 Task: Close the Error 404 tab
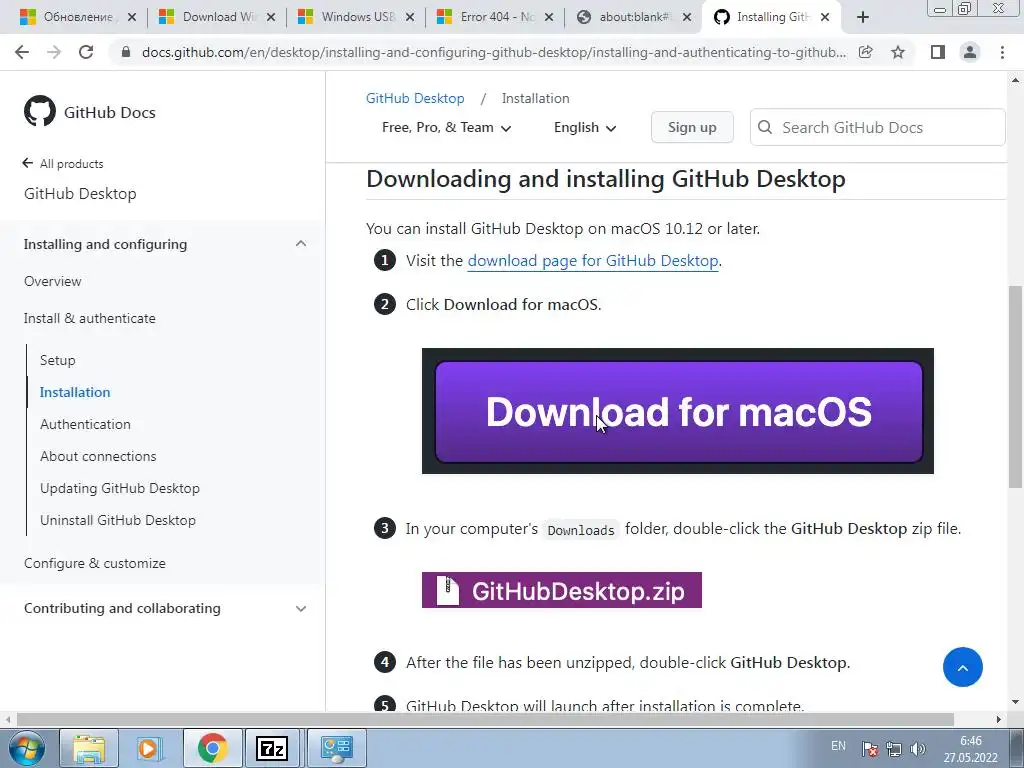coord(549,17)
